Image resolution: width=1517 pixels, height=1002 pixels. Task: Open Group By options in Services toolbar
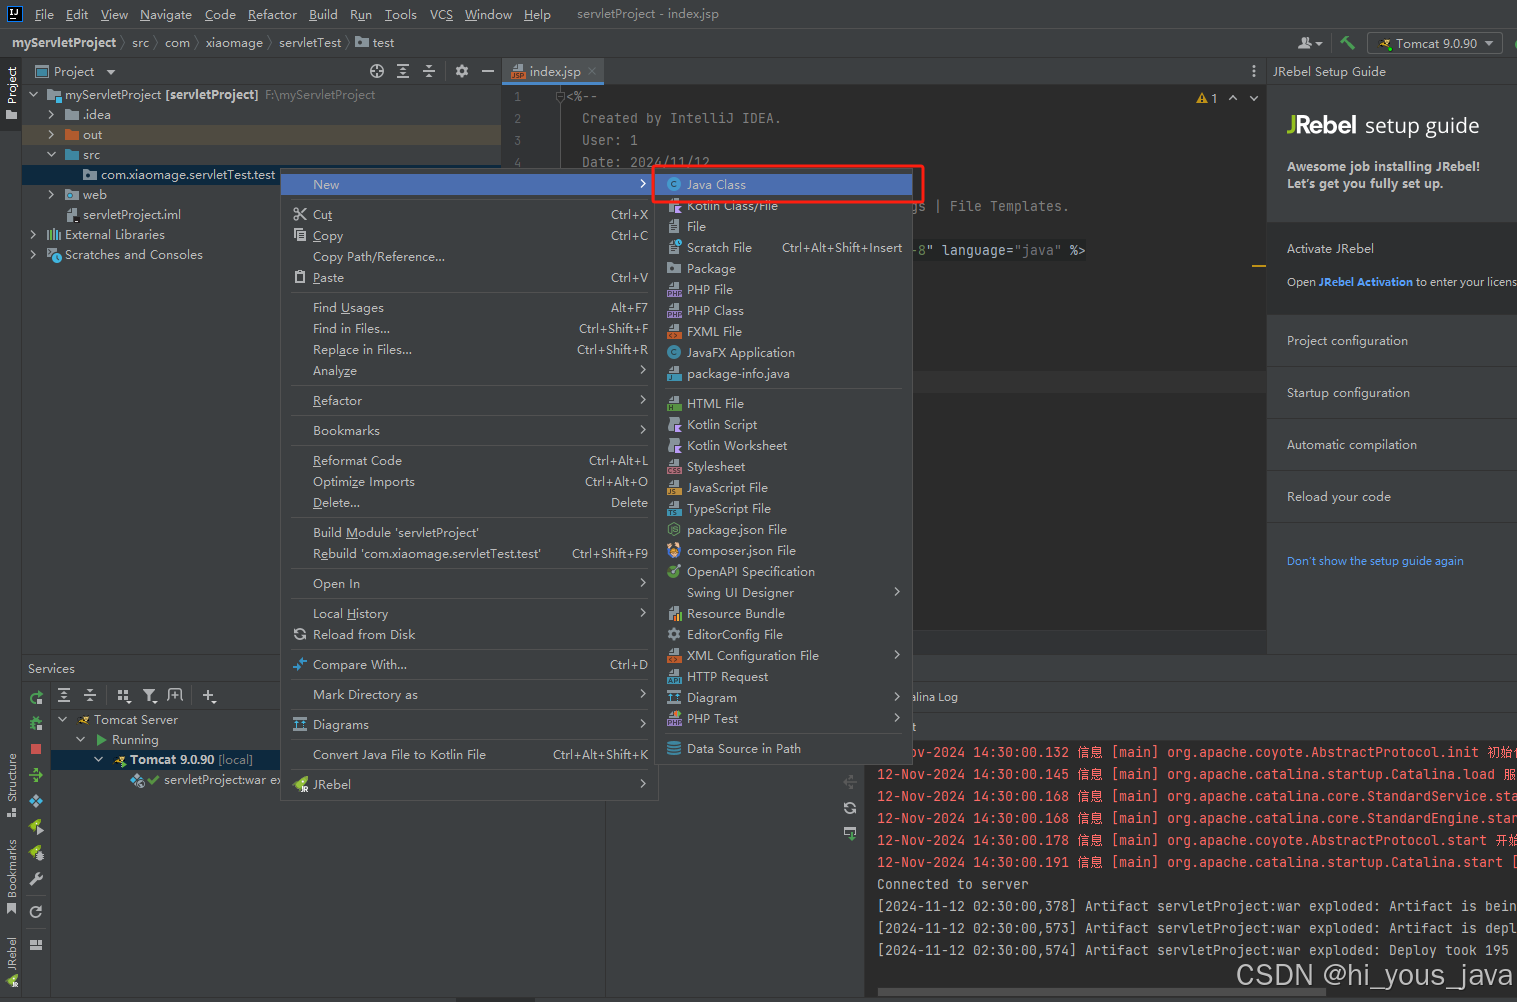[x=124, y=695]
